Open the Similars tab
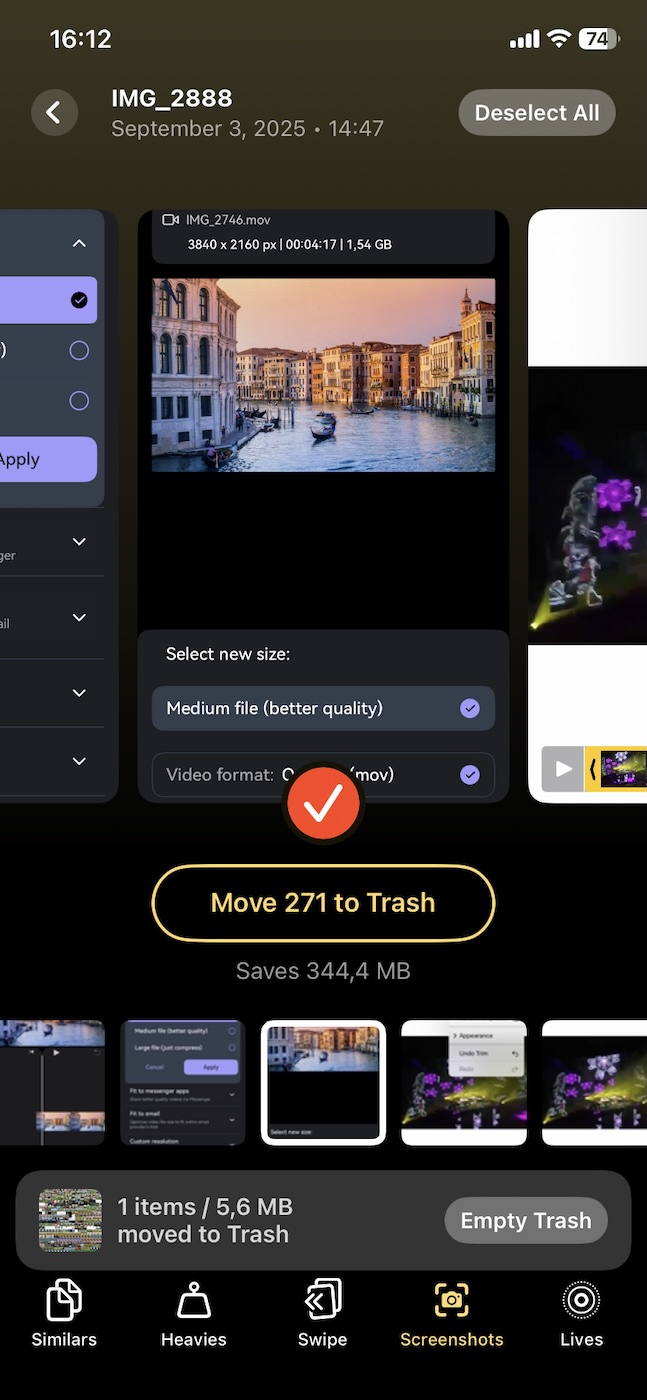Viewport: 647px width, 1400px height. click(64, 1313)
